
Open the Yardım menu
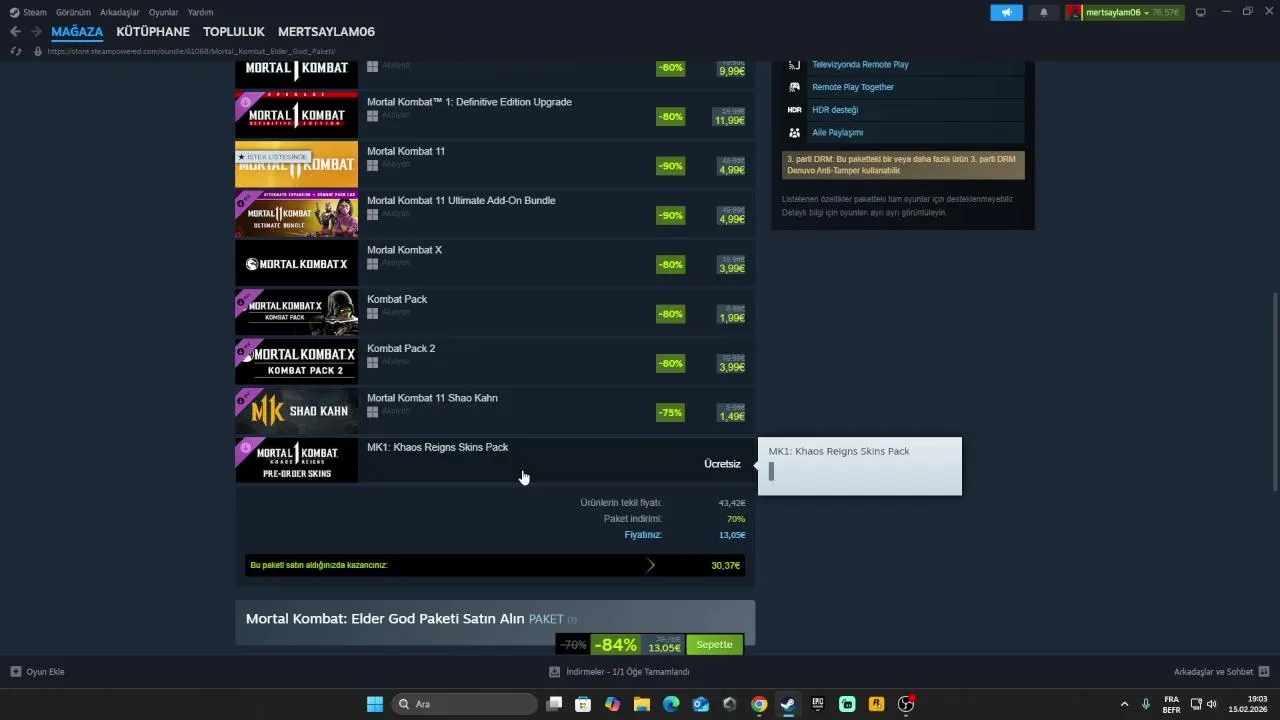[x=201, y=12]
